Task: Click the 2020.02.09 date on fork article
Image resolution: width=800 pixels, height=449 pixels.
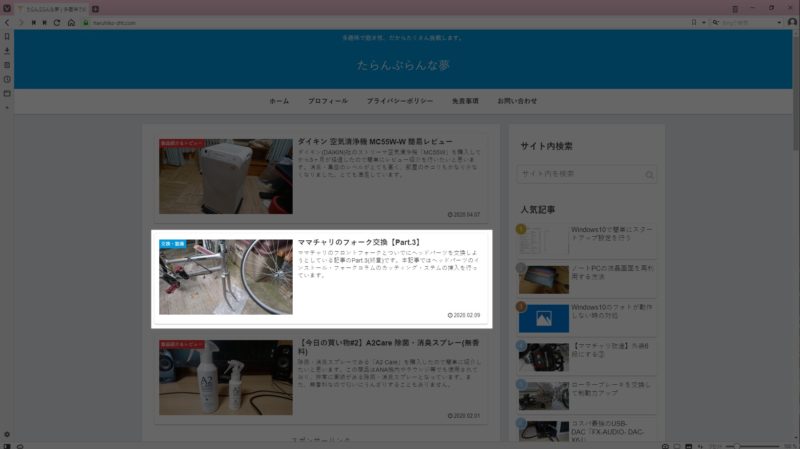Action: 464,315
